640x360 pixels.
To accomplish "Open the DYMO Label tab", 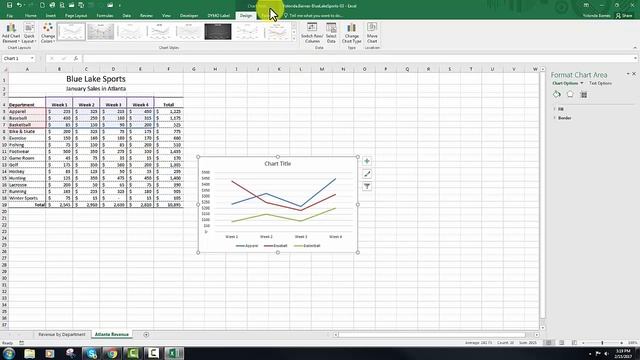I will pyautogui.click(x=219, y=16).
